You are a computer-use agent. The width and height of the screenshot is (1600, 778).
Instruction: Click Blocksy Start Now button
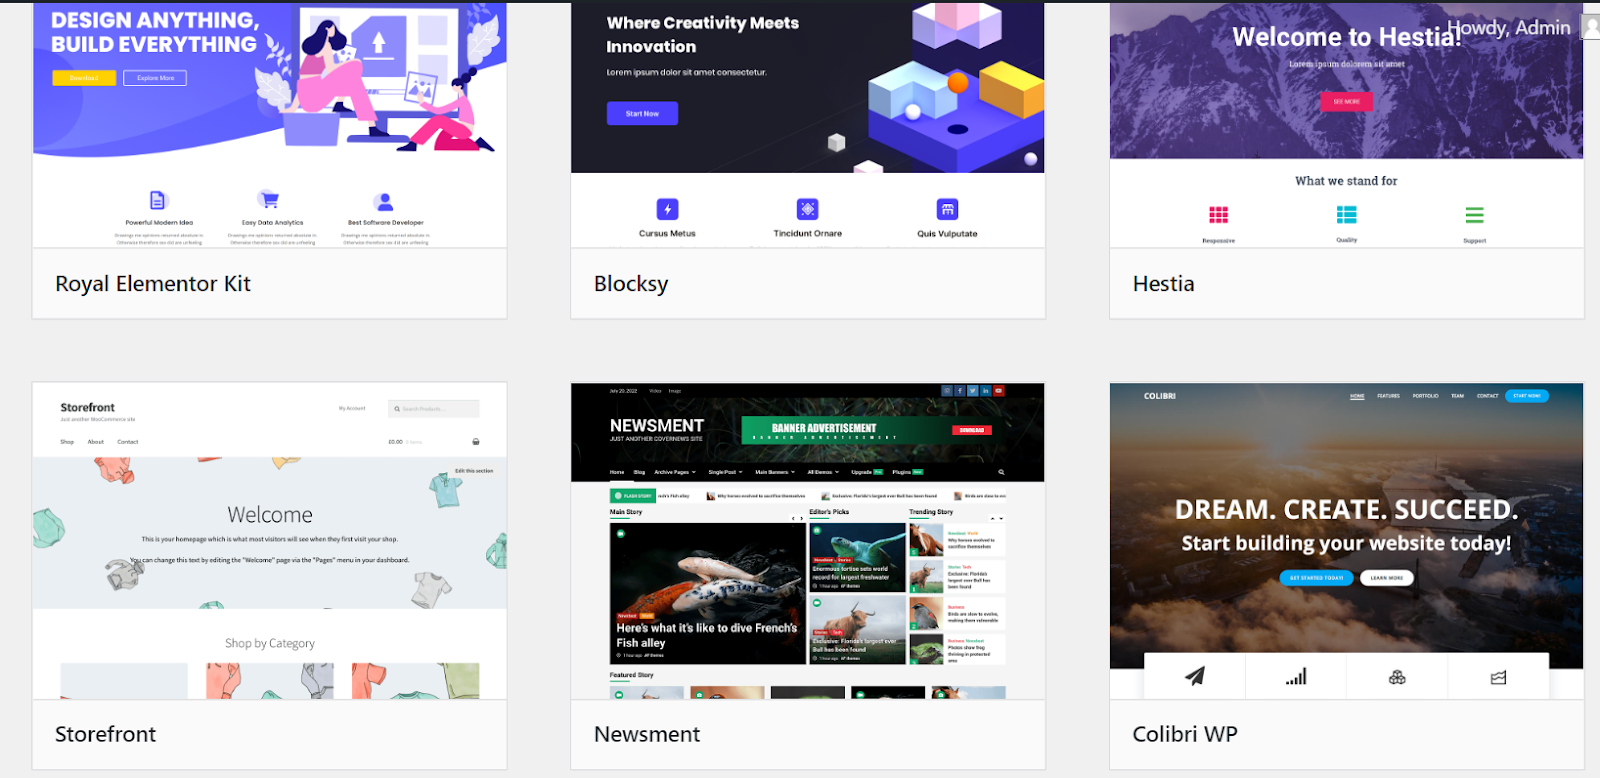[x=642, y=114]
